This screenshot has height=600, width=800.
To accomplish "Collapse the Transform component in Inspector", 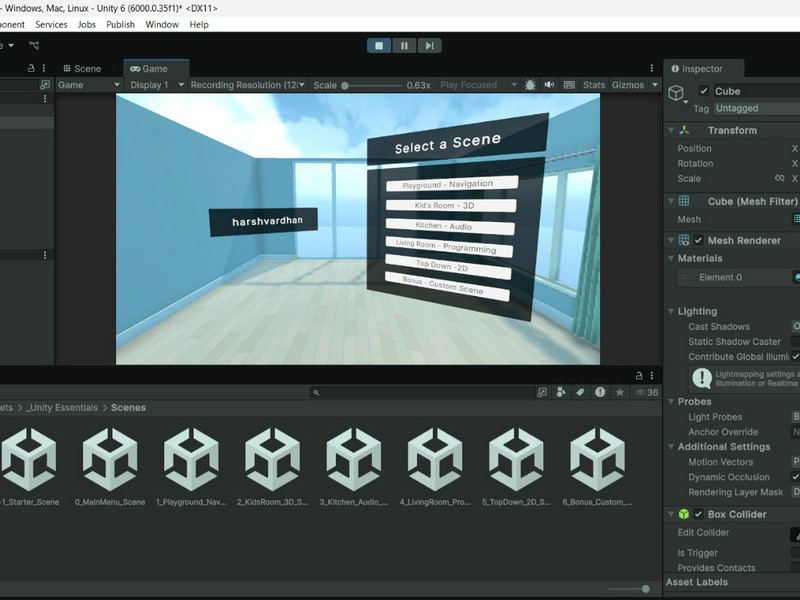I will (x=670, y=130).
